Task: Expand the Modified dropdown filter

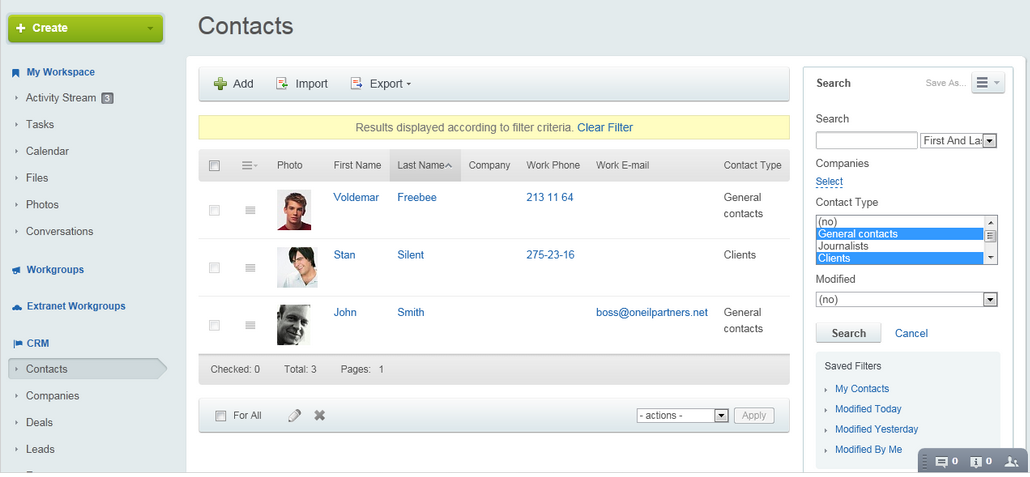Action: point(907,300)
